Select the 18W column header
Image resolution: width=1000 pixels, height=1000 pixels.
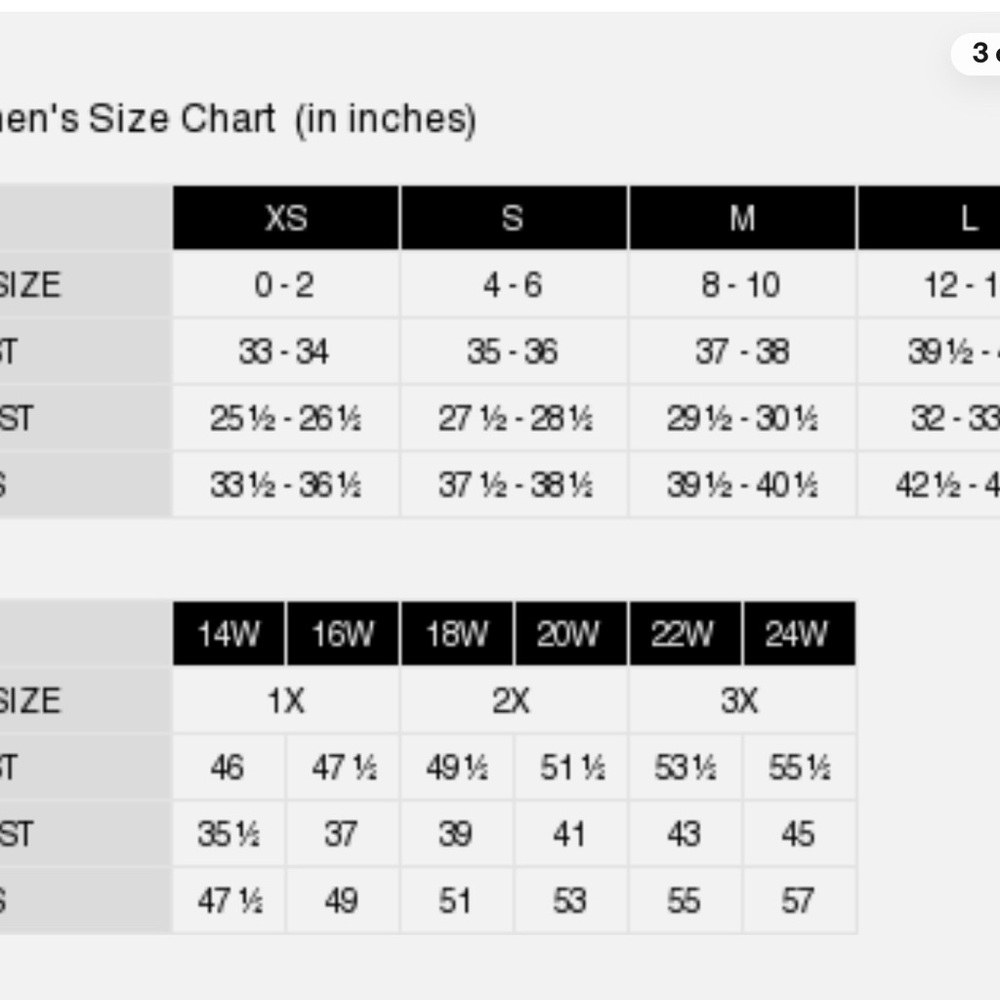click(x=457, y=633)
